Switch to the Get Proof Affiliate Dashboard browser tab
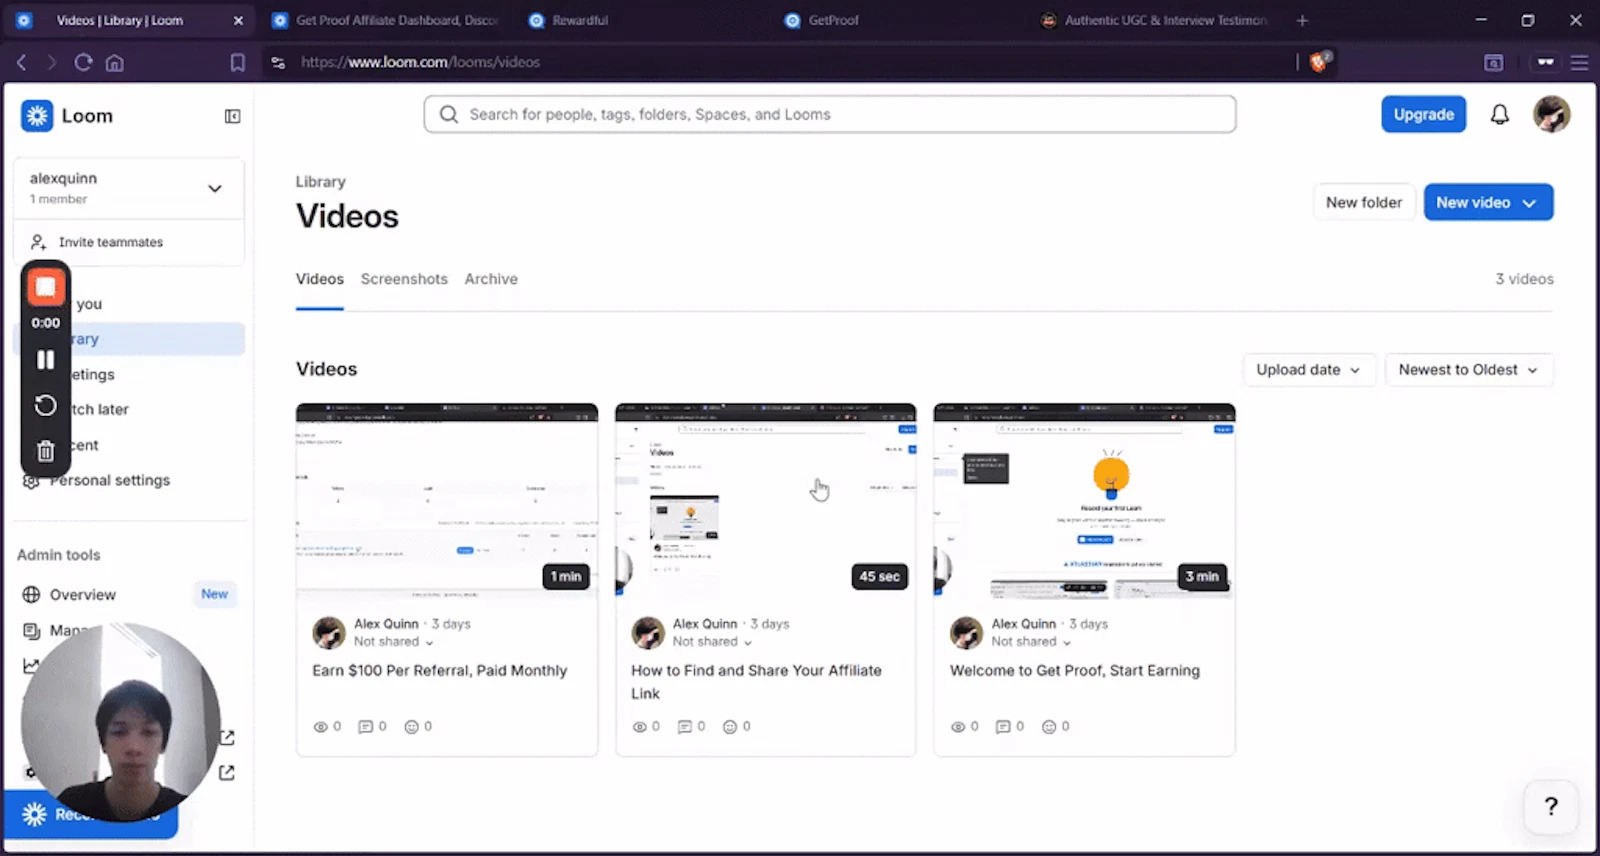 click(x=385, y=20)
